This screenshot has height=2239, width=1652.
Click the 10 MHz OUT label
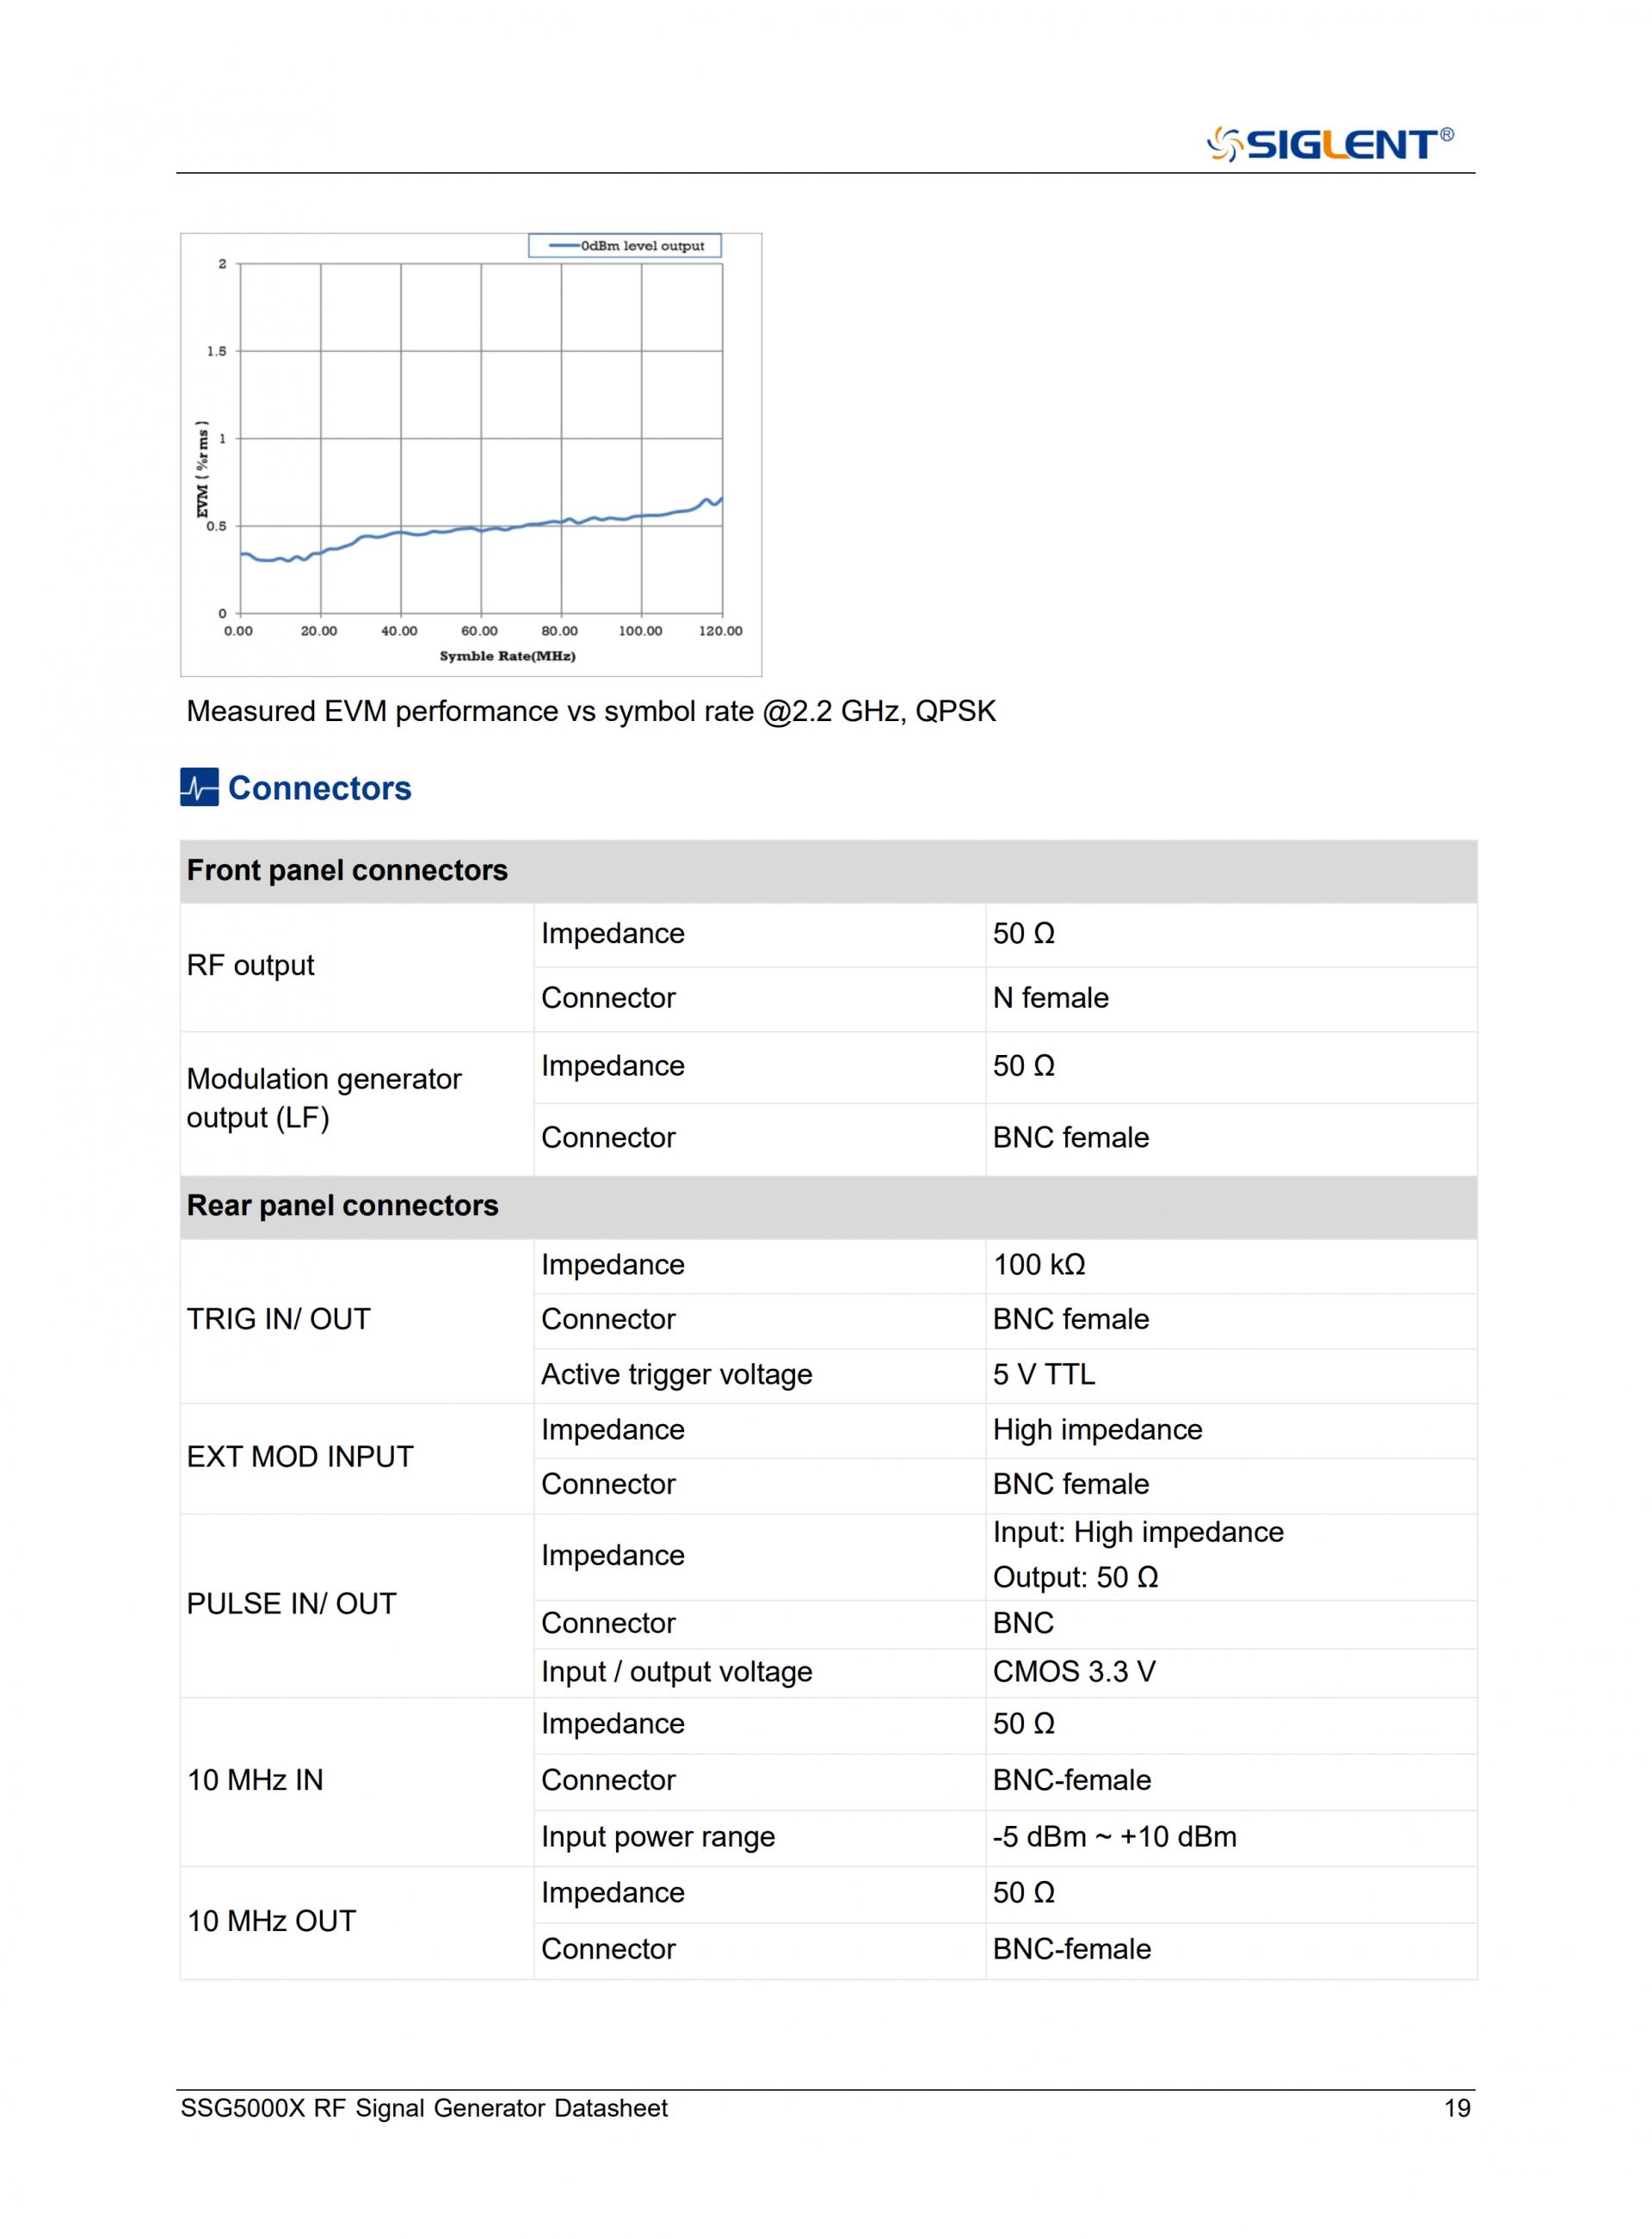pyautogui.click(x=271, y=1921)
